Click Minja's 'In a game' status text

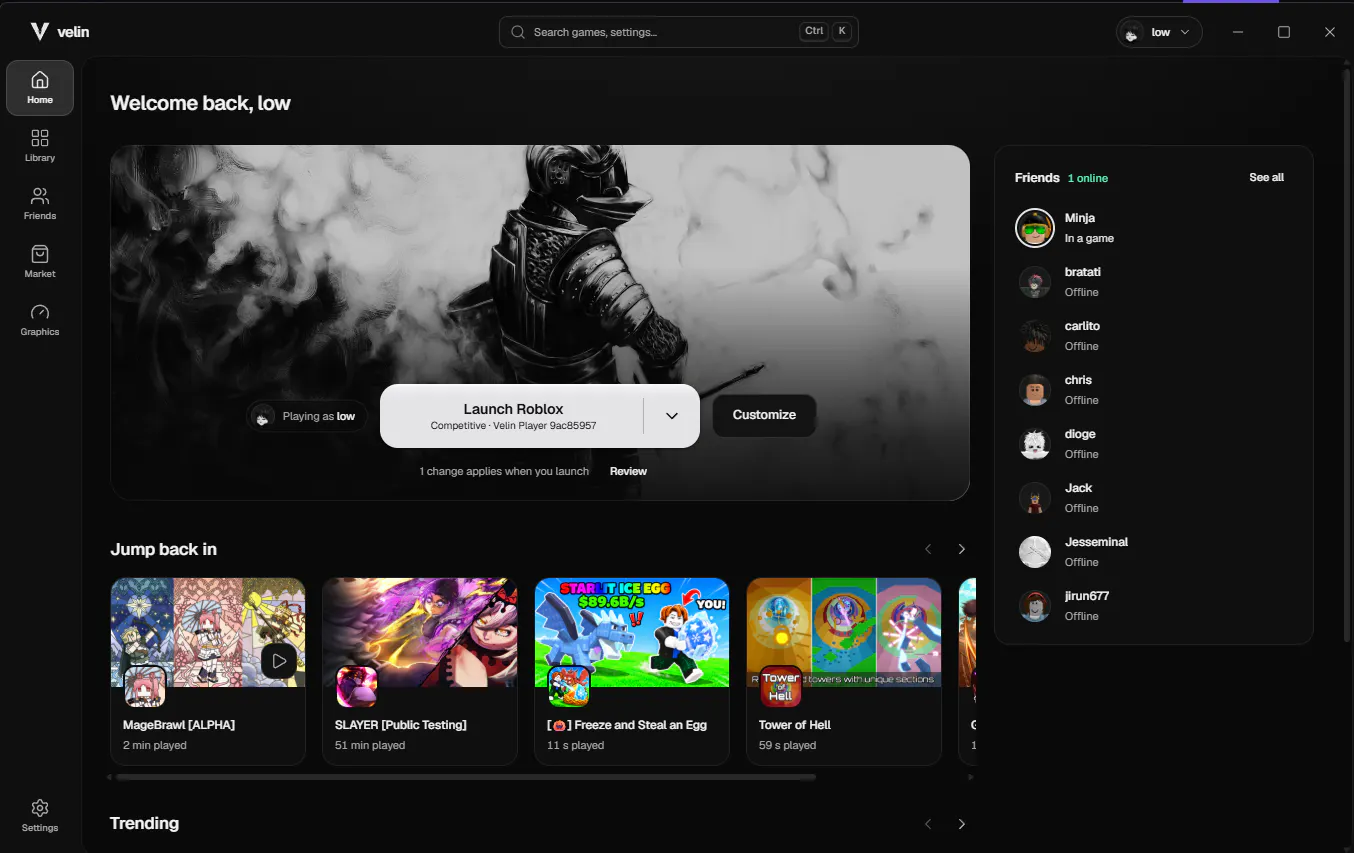click(1089, 238)
